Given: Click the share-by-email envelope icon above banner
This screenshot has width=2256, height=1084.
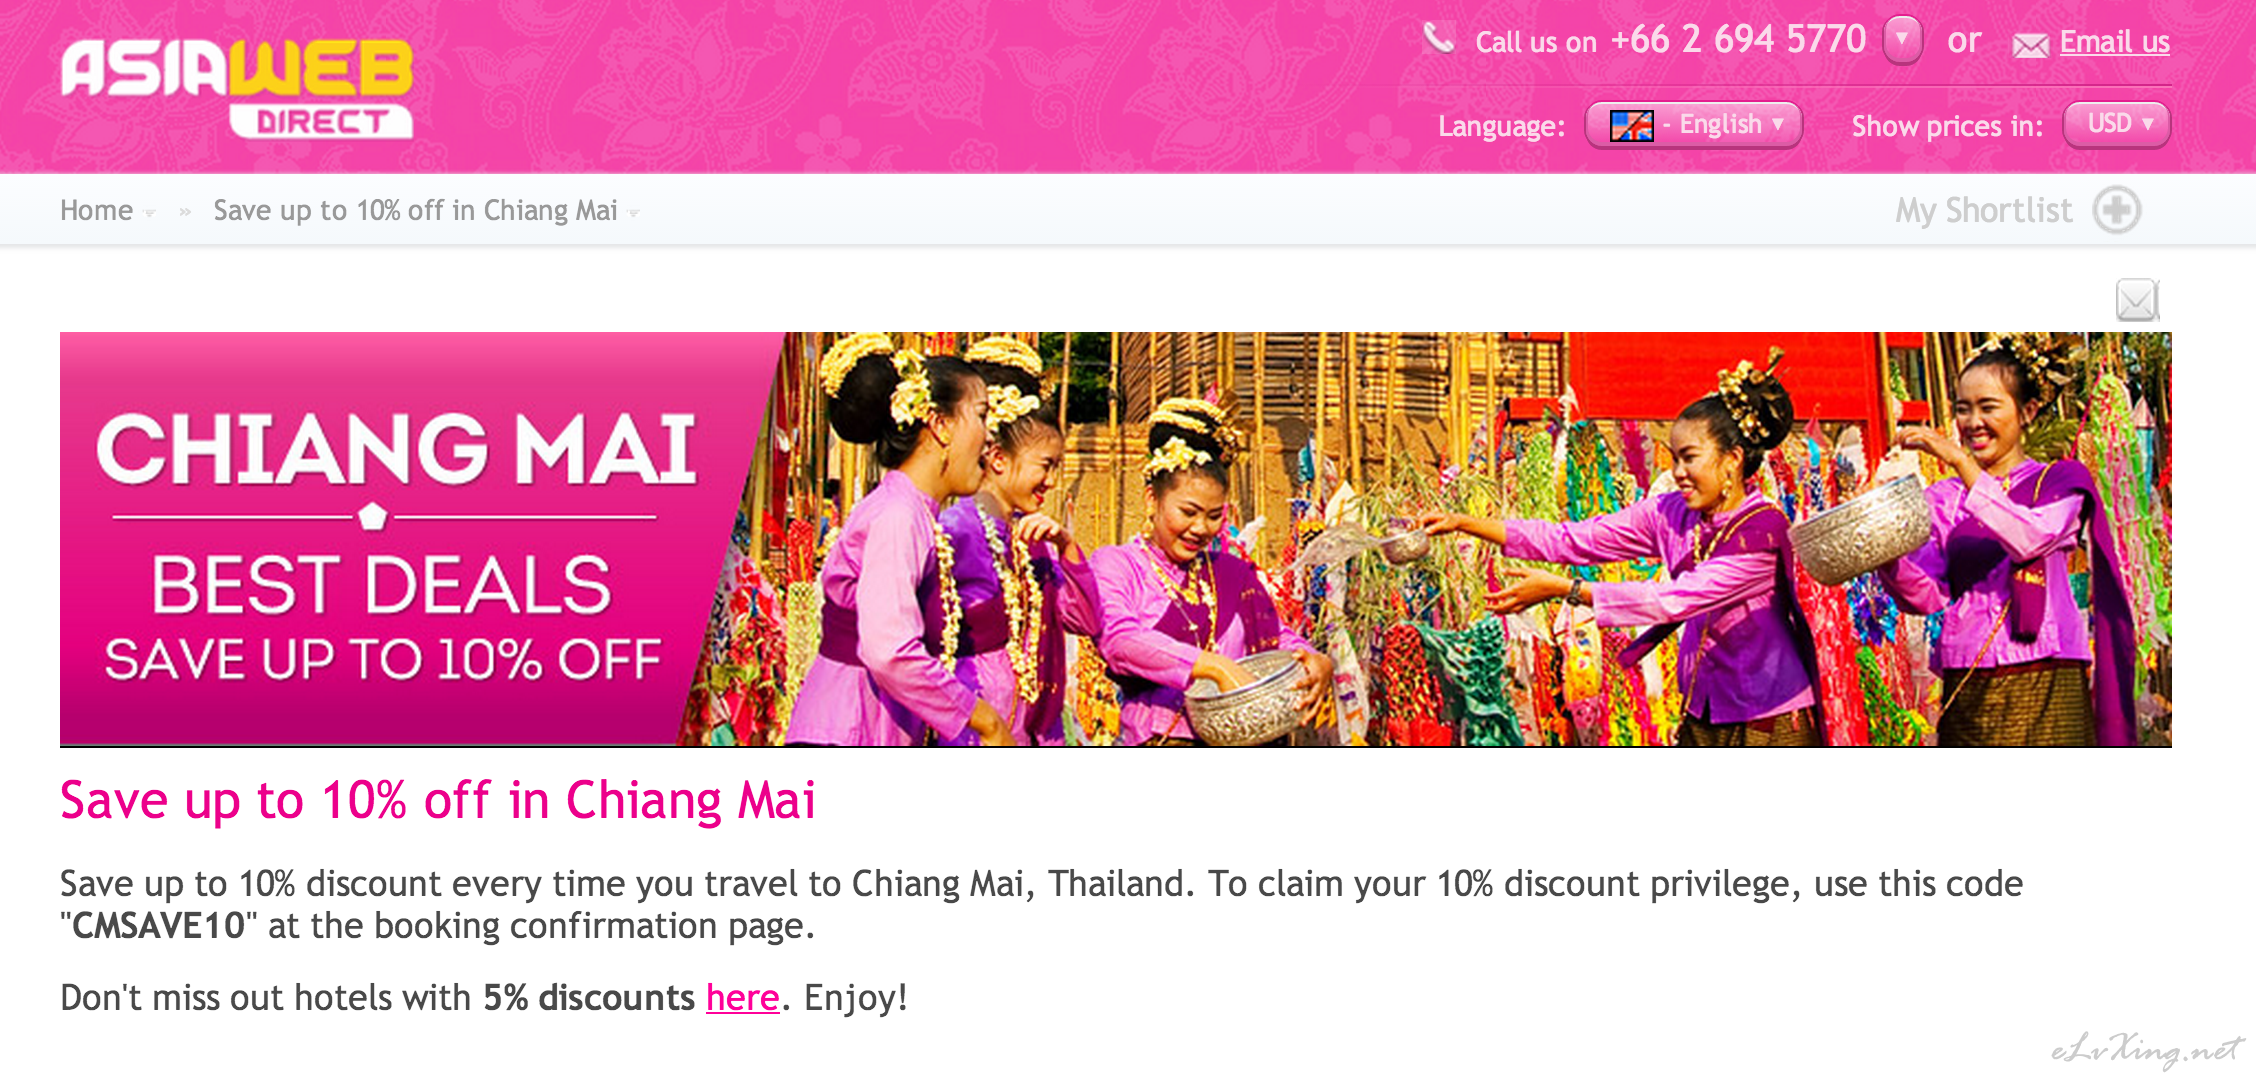Looking at the screenshot, I should click(2137, 299).
